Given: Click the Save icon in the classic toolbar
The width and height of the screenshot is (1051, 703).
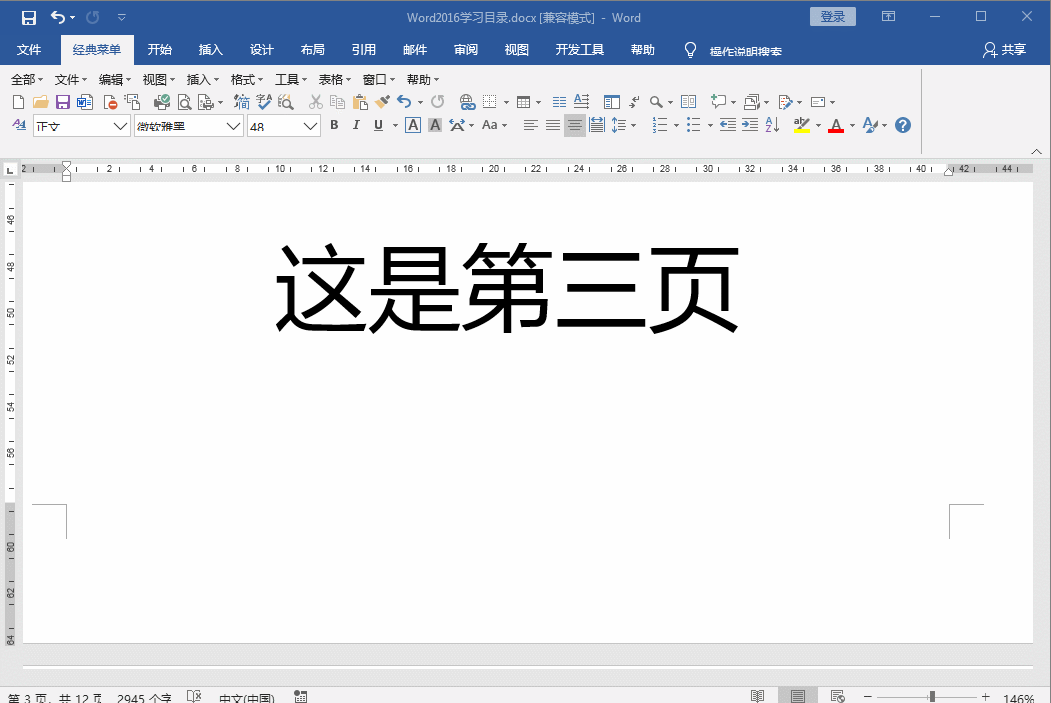Looking at the screenshot, I should click(62, 102).
